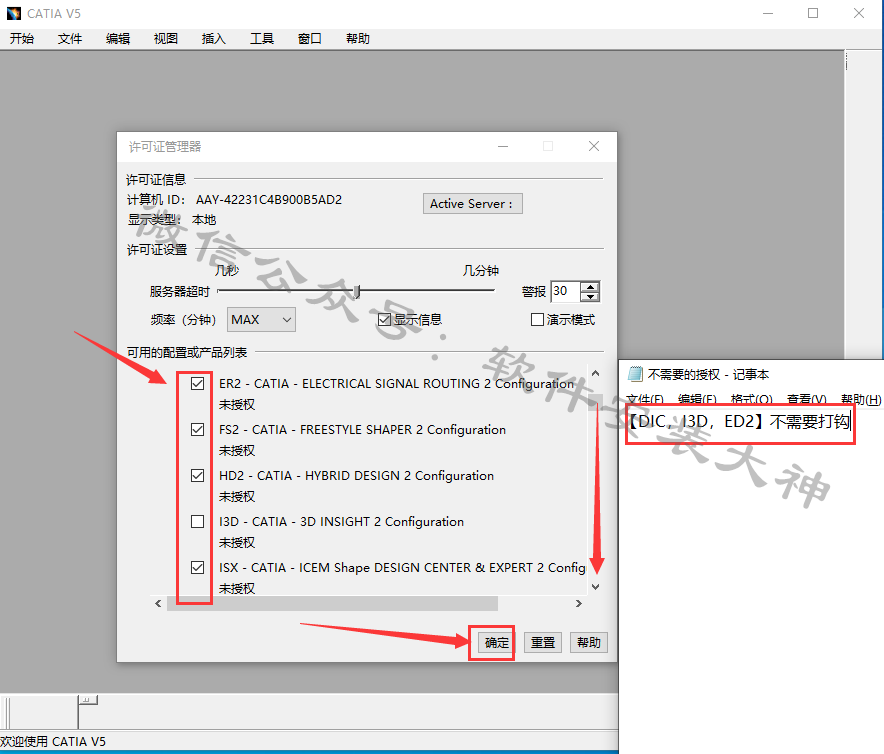
Task: Toggle the FS2 Freestyle Shaper checkbox
Action: click(x=197, y=430)
